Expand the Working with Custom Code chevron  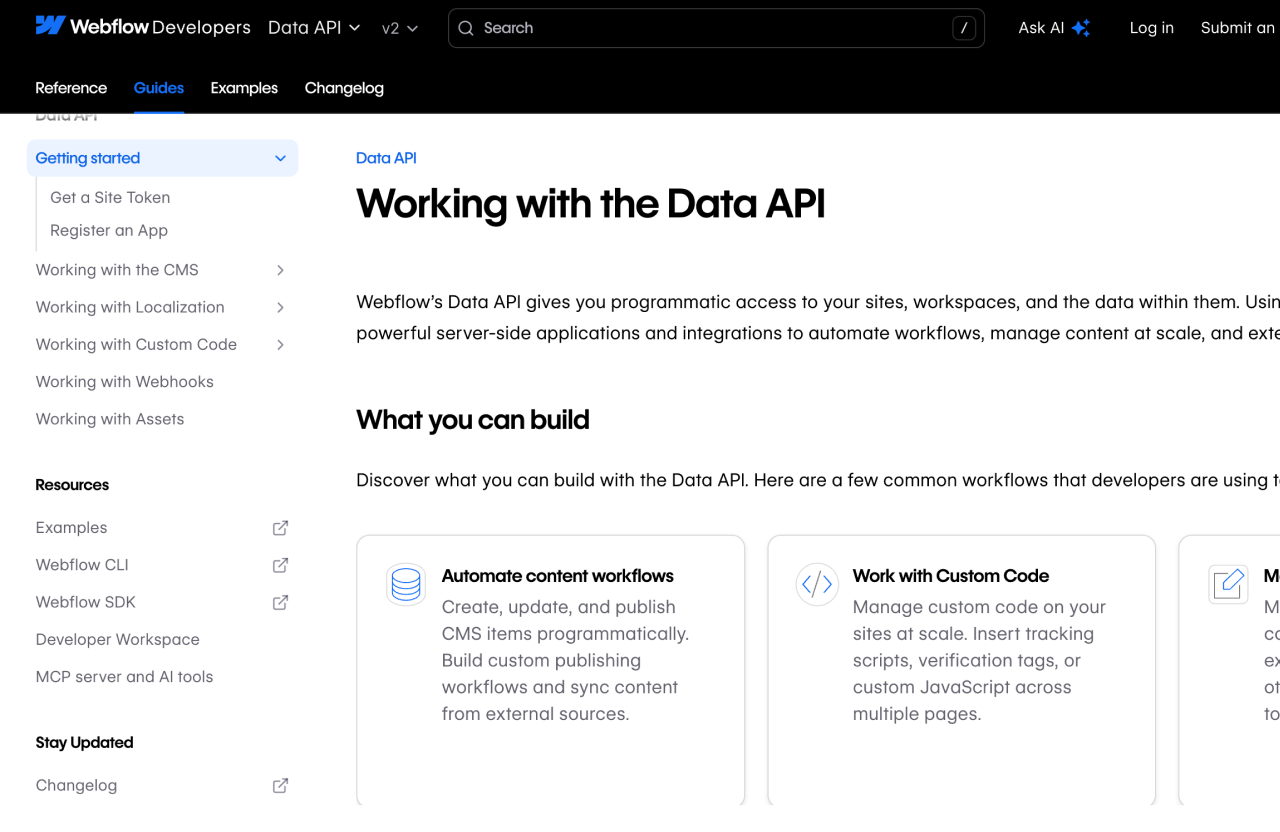click(281, 345)
